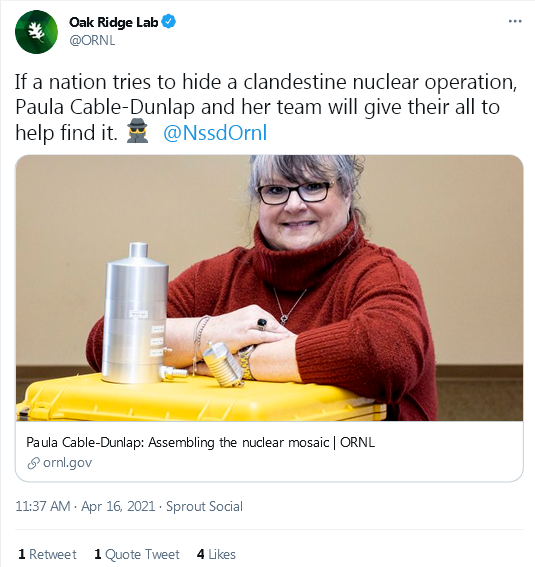Open the @NssdOrnl mention link
This screenshot has height=567, width=535.
(215, 133)
